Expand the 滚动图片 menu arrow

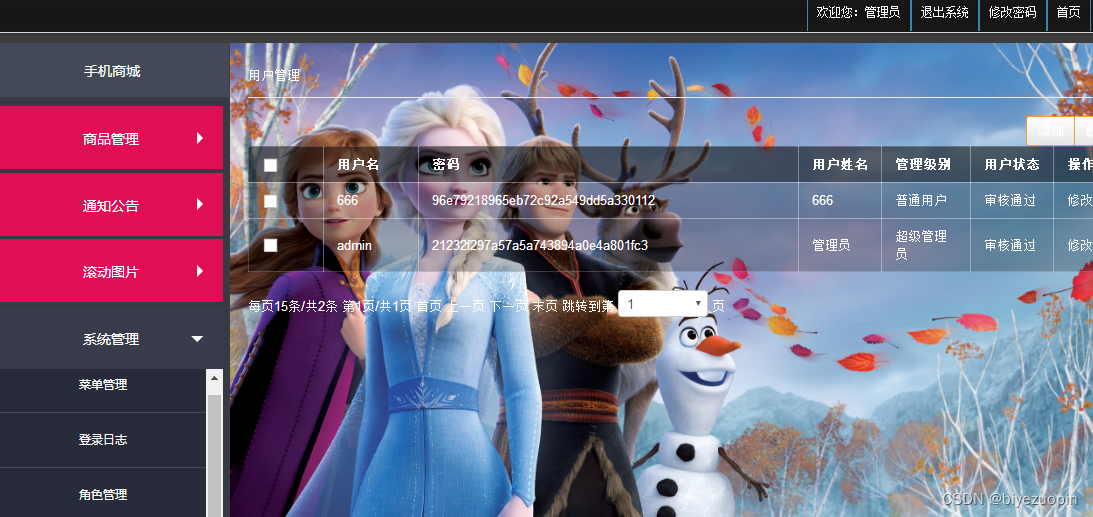200,271
